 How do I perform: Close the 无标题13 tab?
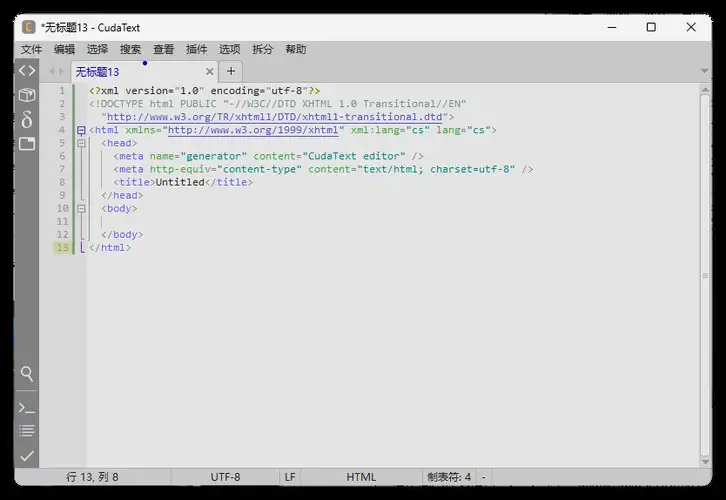pos(210,72)
